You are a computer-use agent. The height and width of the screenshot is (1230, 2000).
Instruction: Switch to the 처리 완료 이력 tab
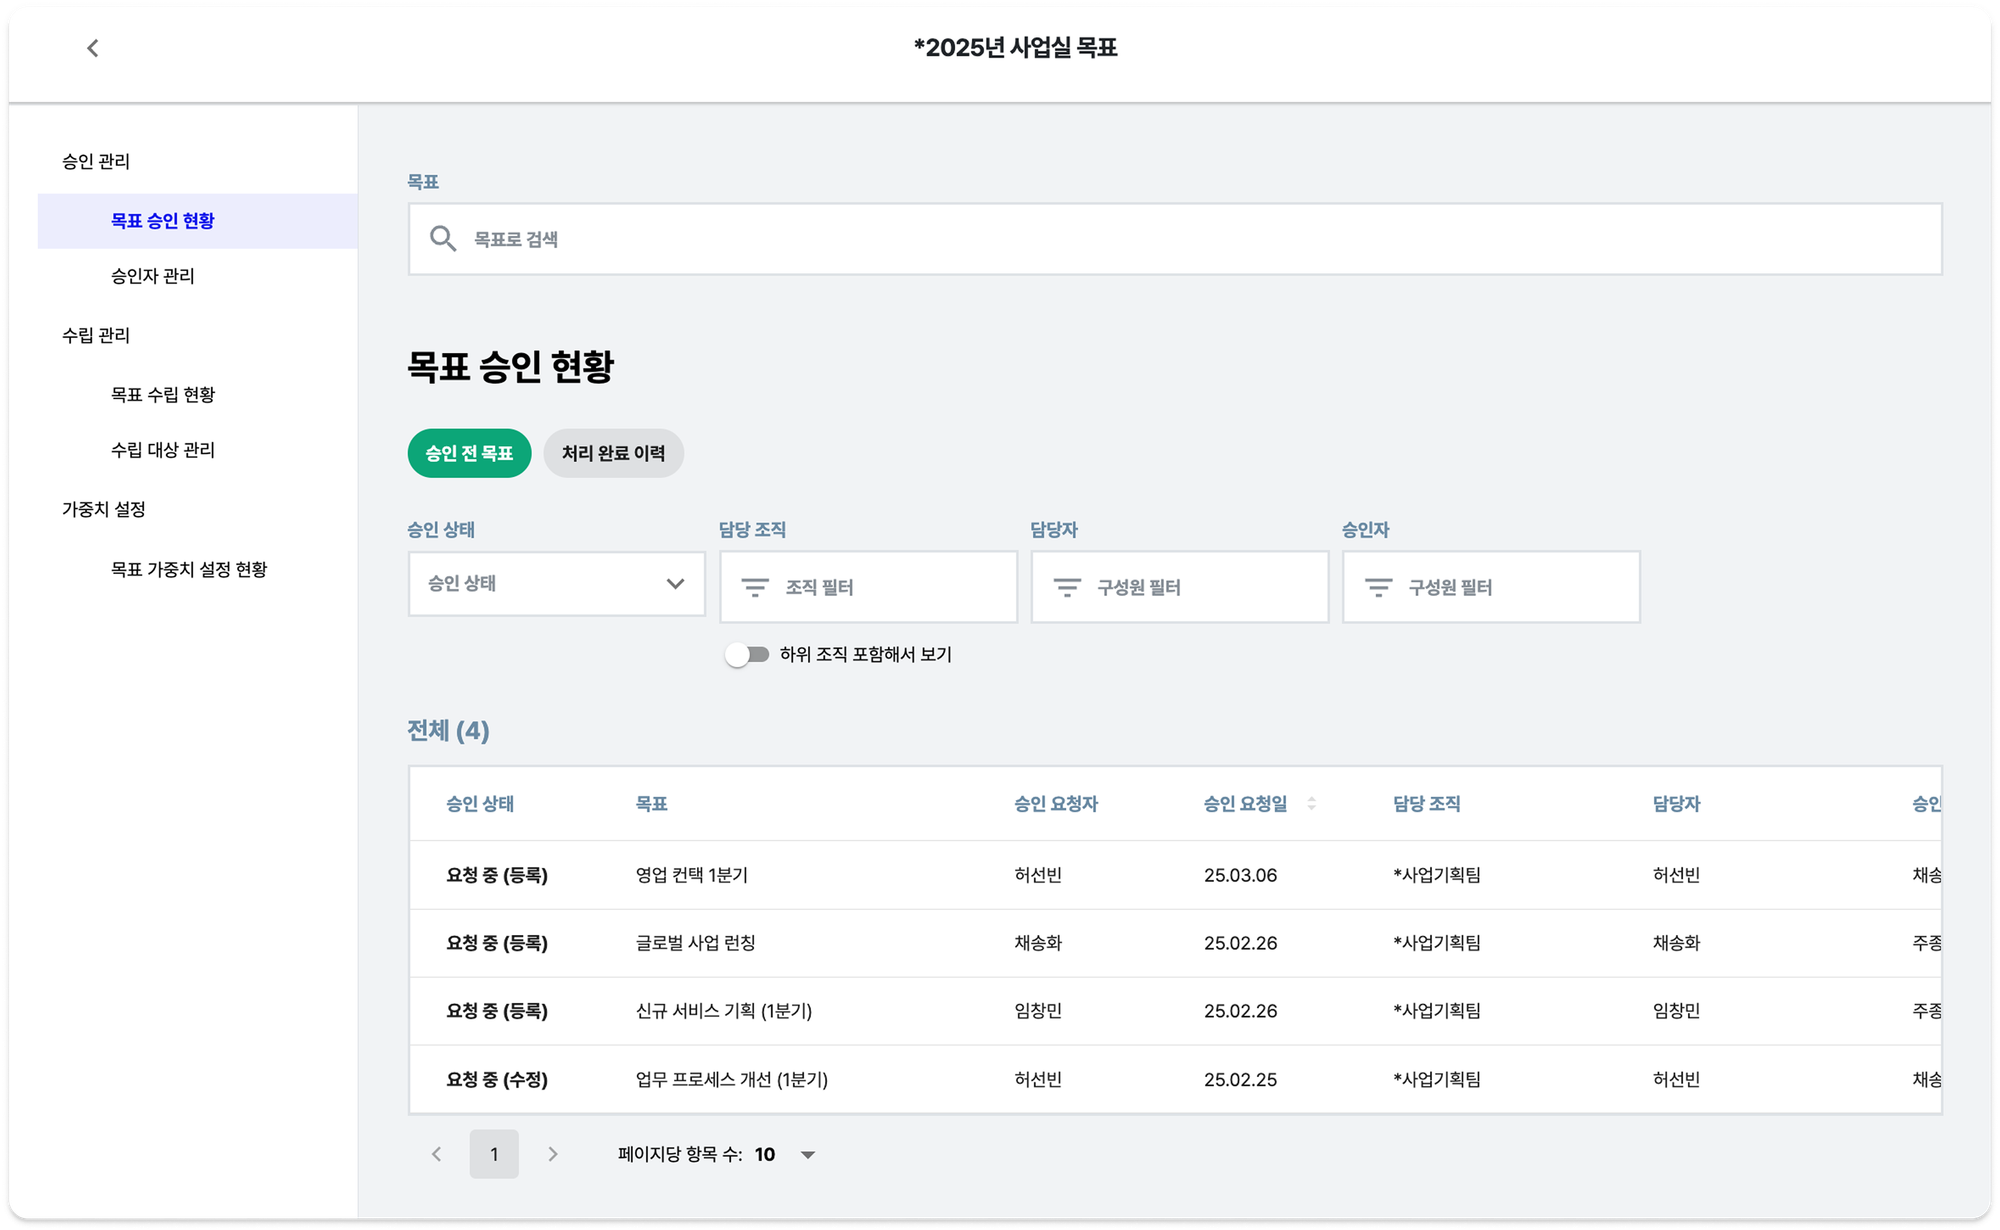tap(613, 453)
